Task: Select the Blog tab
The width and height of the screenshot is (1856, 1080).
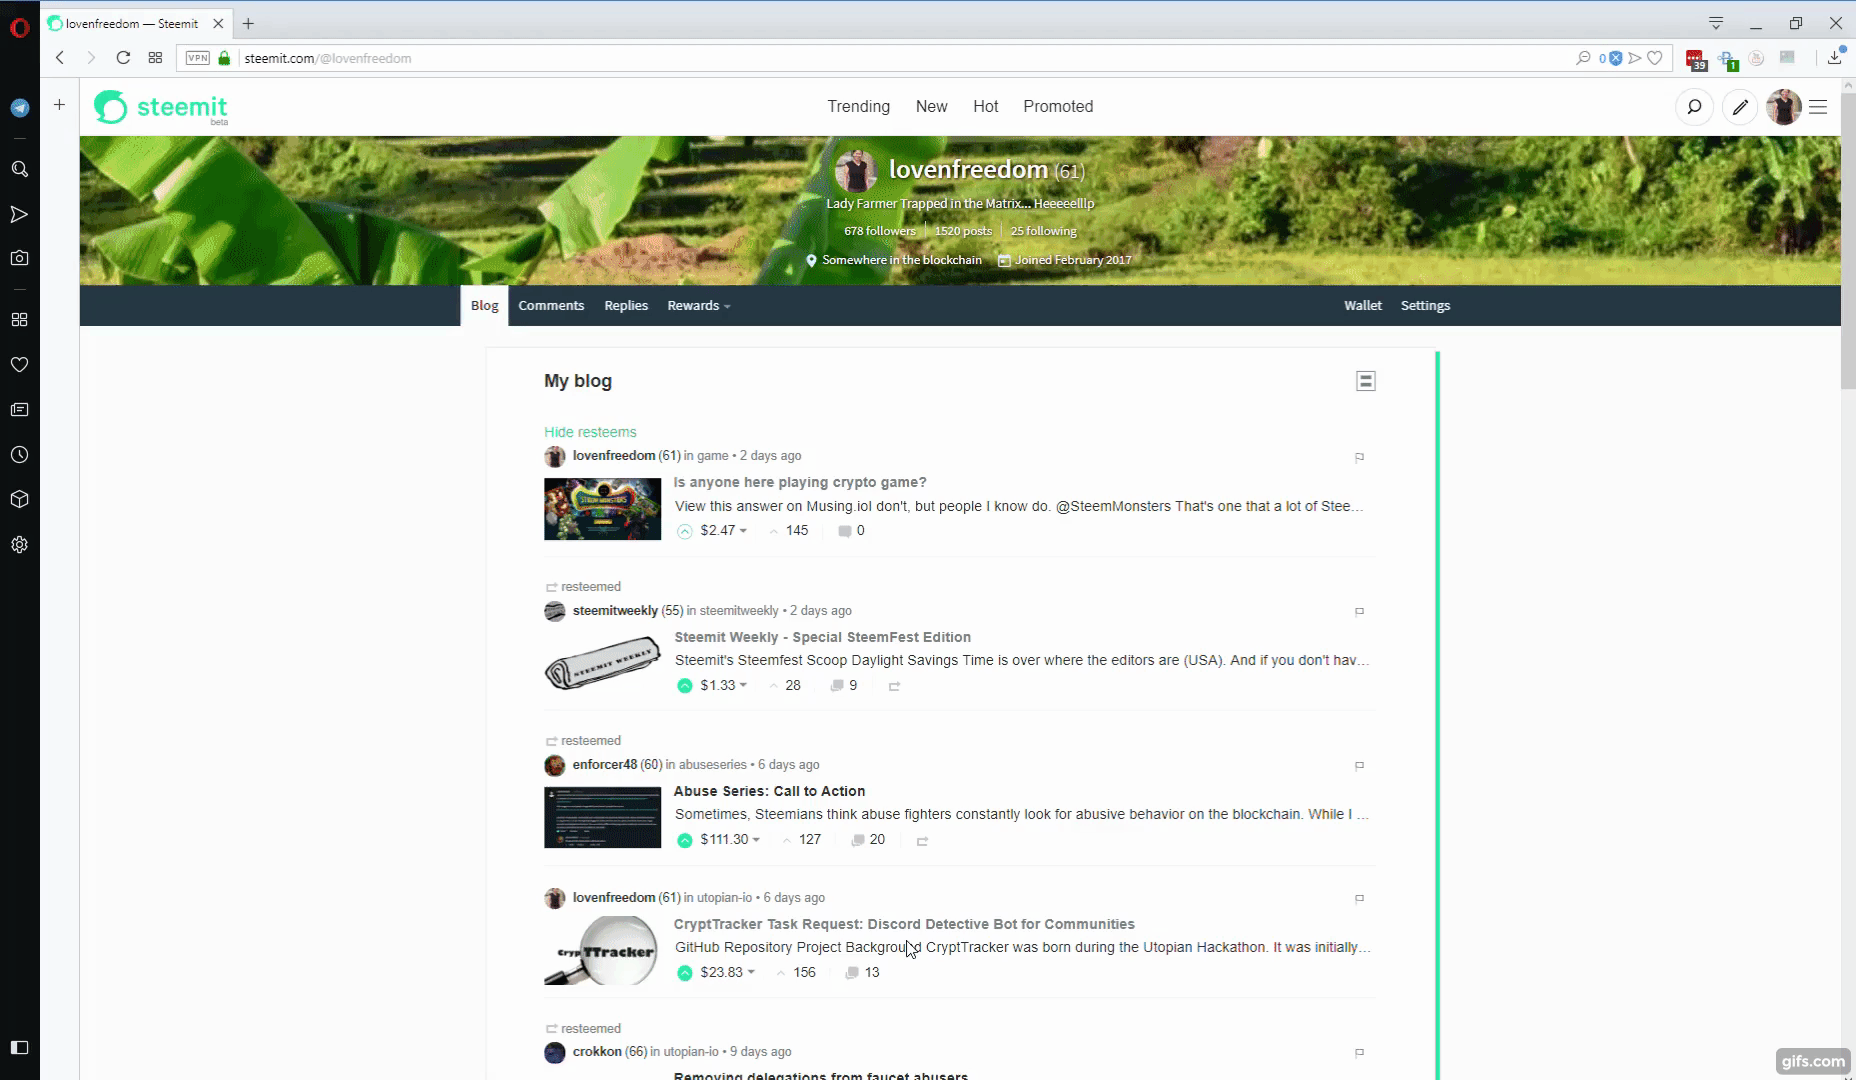Action: pyautogui.click(x=484, y=306)
